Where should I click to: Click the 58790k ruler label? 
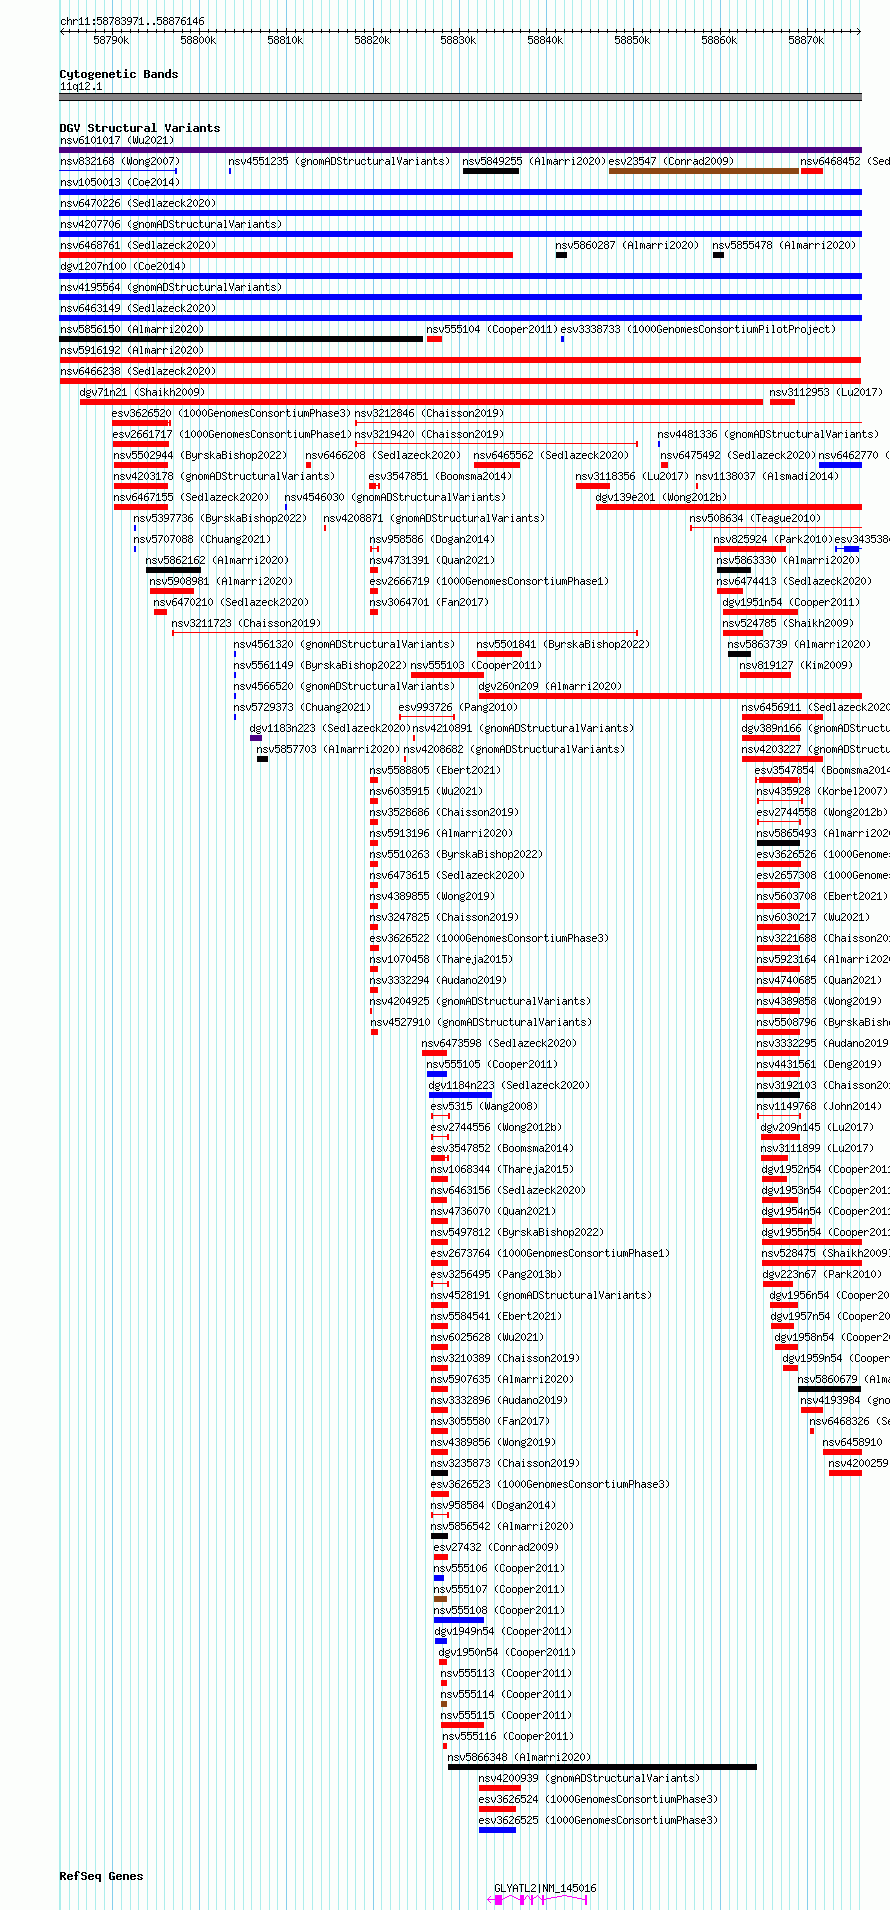111,40
